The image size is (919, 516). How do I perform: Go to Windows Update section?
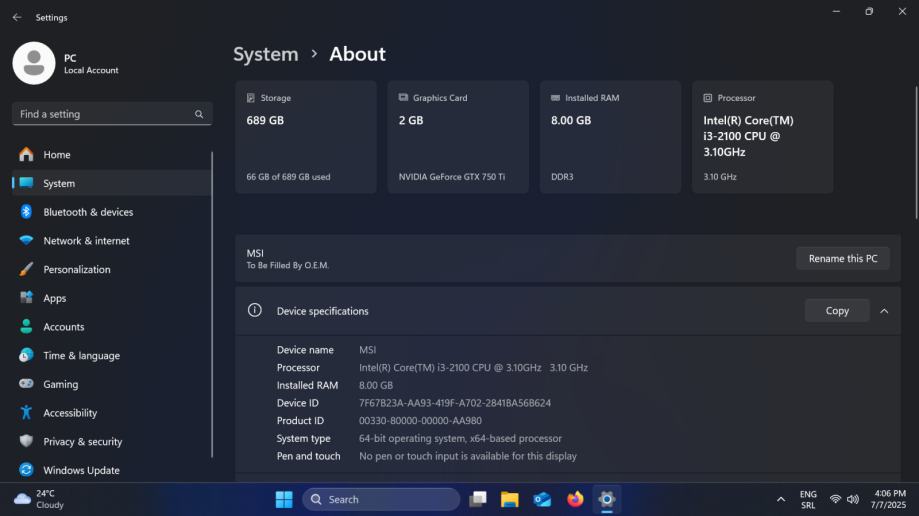81,470
